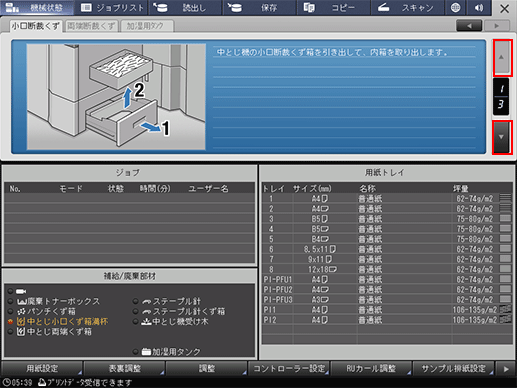Close the guidance screen with X
The image size is (517, 388).
[x=504, y=8]
